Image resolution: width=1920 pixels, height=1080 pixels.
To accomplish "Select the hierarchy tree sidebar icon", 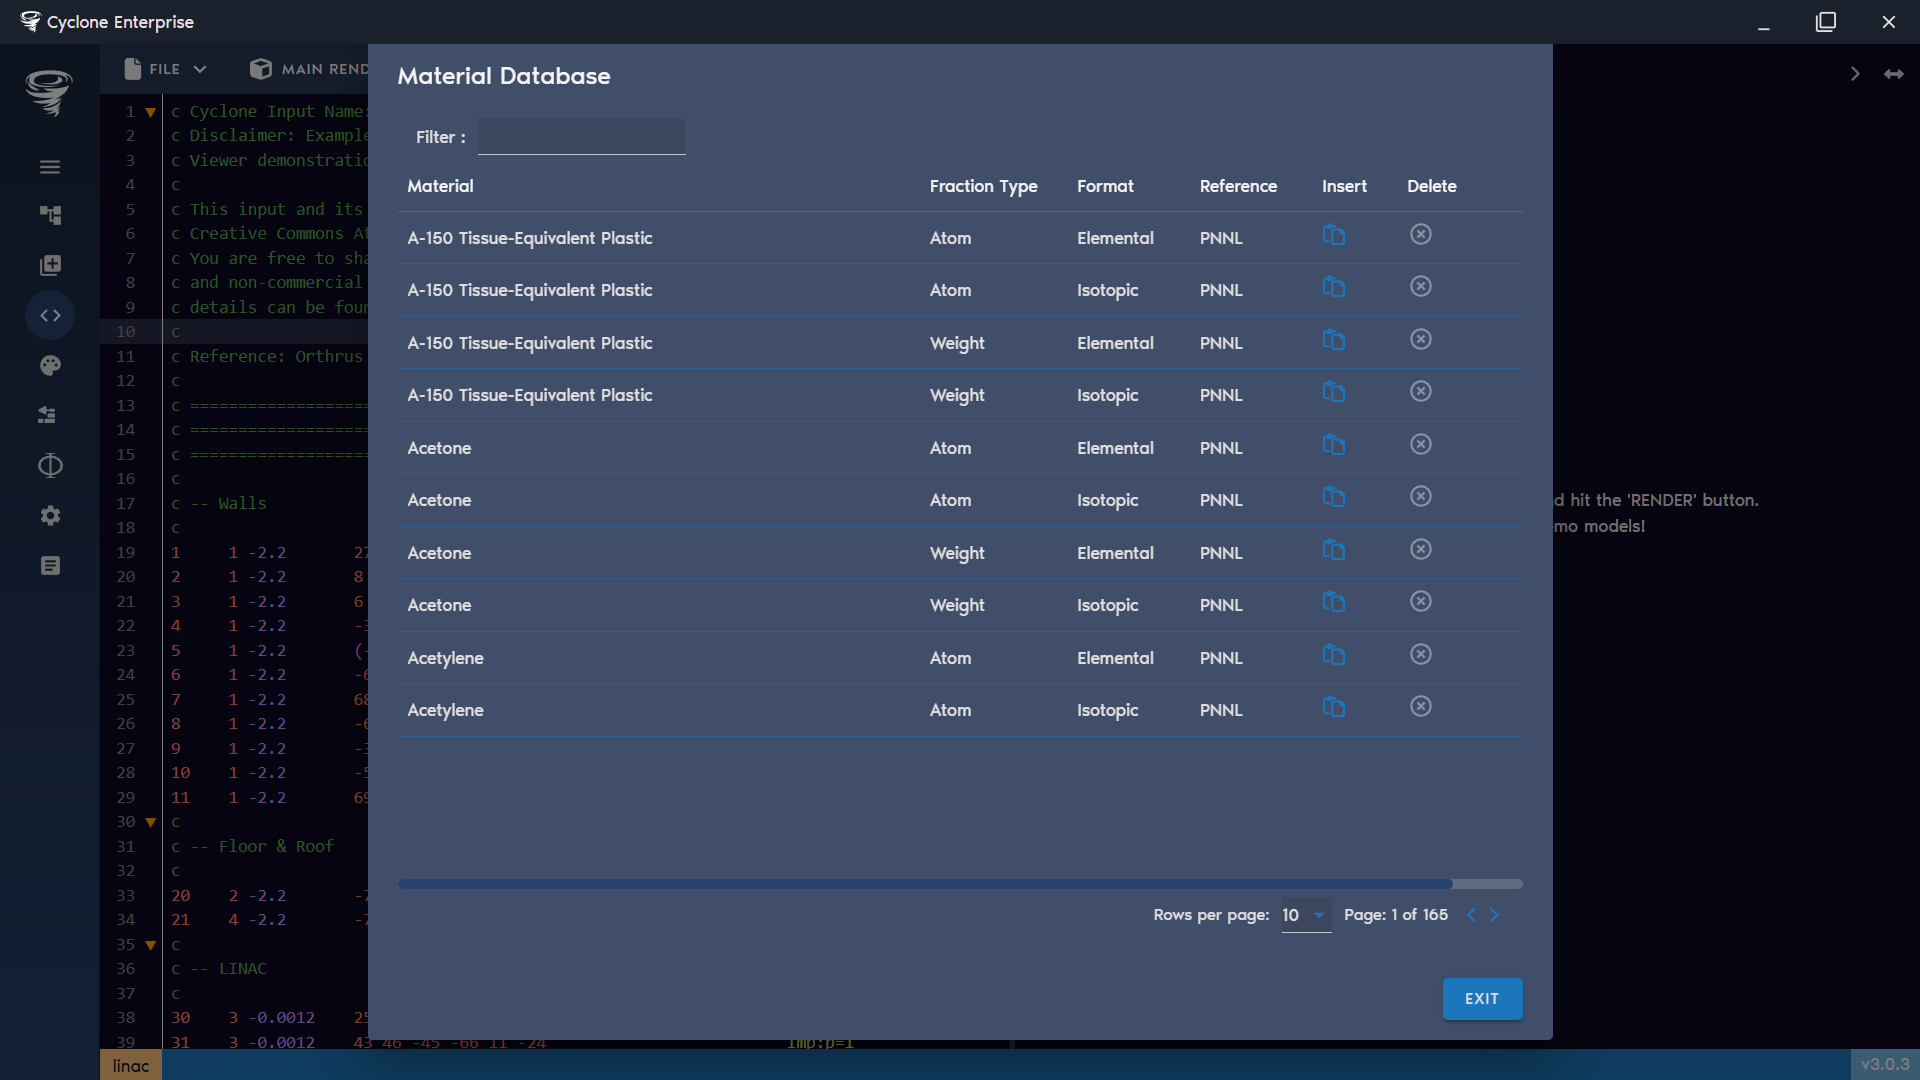I will [49, 215].
